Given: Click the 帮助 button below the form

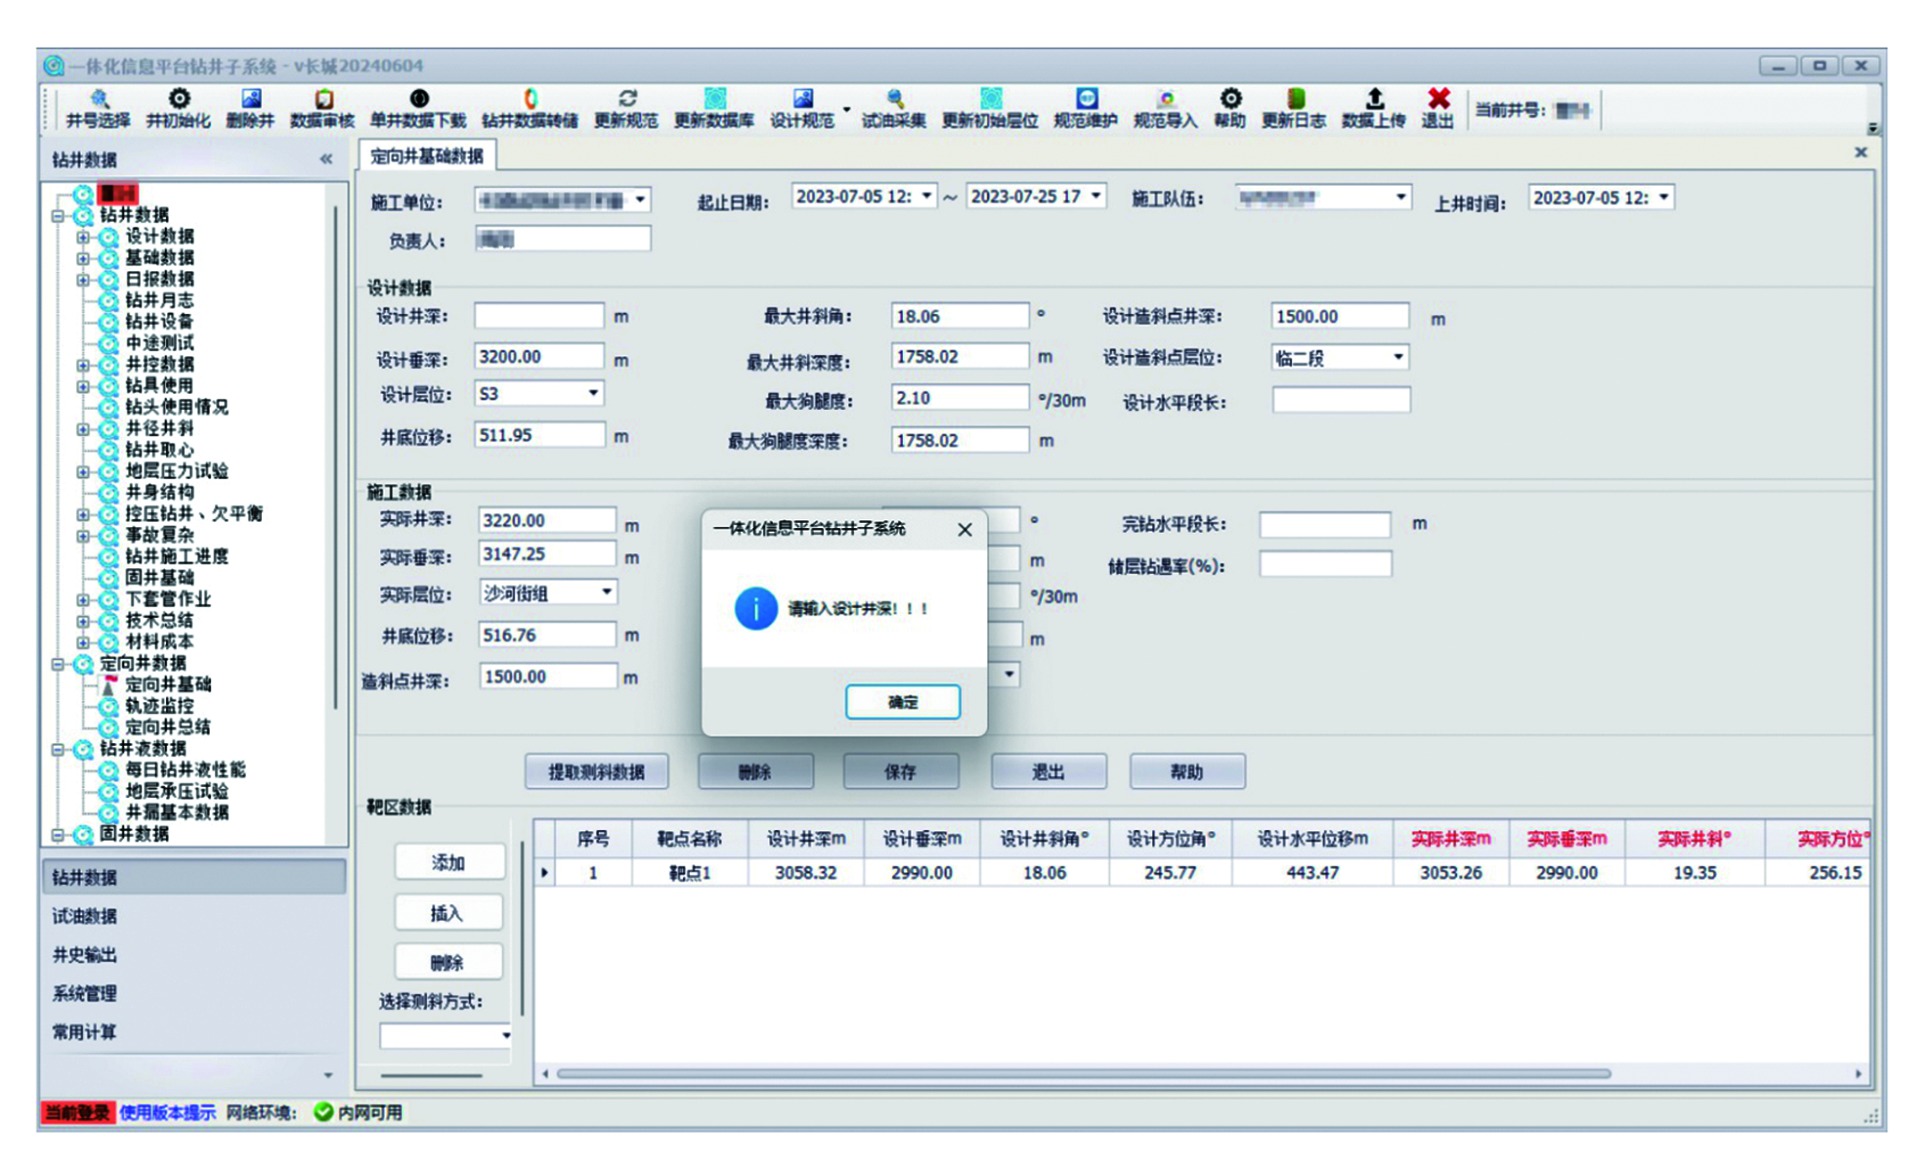Looking at the screenshot, I should click(x=1187, y=772).
